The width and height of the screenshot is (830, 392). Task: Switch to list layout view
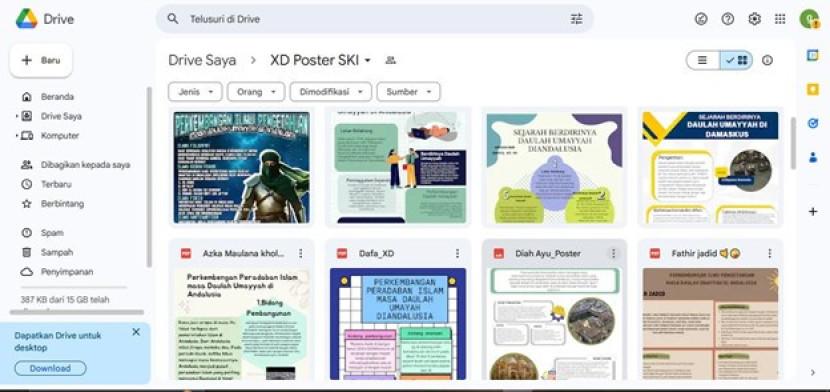coord(702,60)
